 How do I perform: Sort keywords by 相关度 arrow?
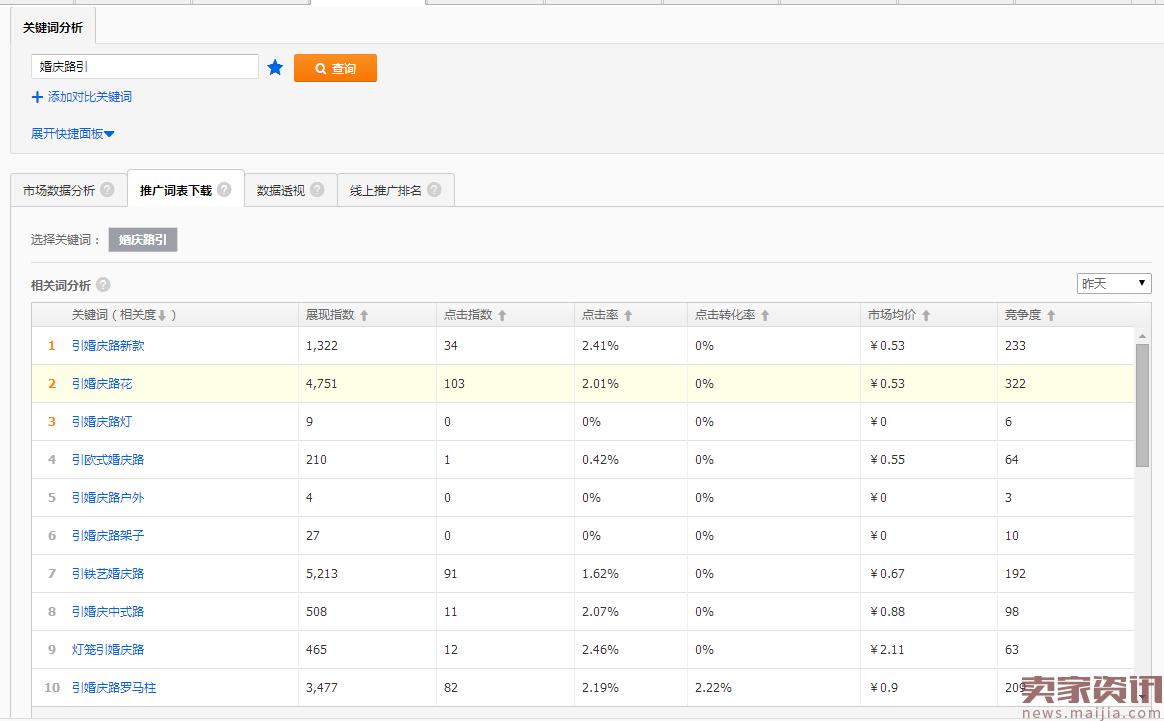point(162,315)
